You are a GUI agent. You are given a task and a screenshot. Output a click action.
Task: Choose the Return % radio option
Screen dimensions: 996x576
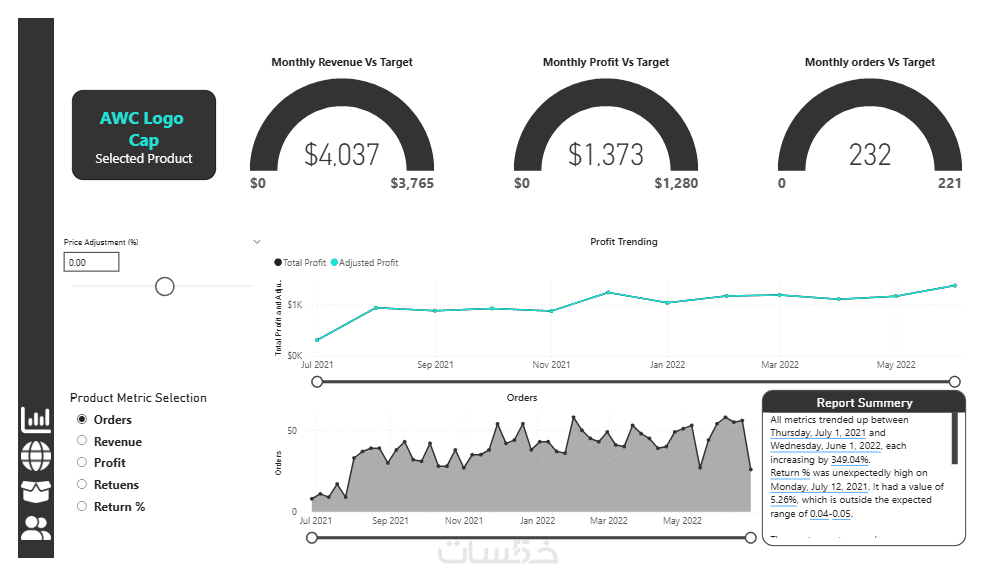(82, 506)
